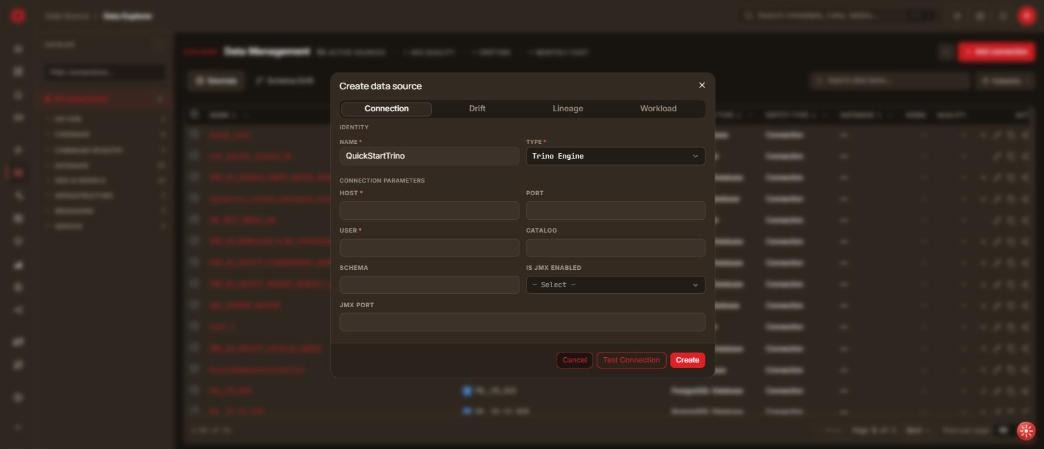Click the Create data source dialog title

pyautogui.click(x=380, y=86)
